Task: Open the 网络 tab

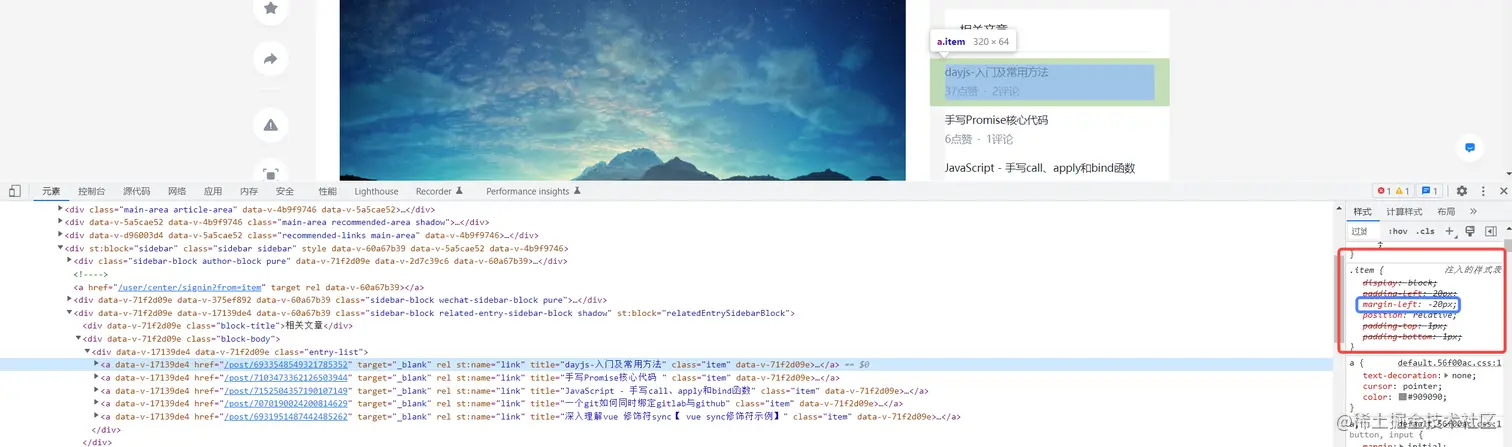Action: coord(177,191)
